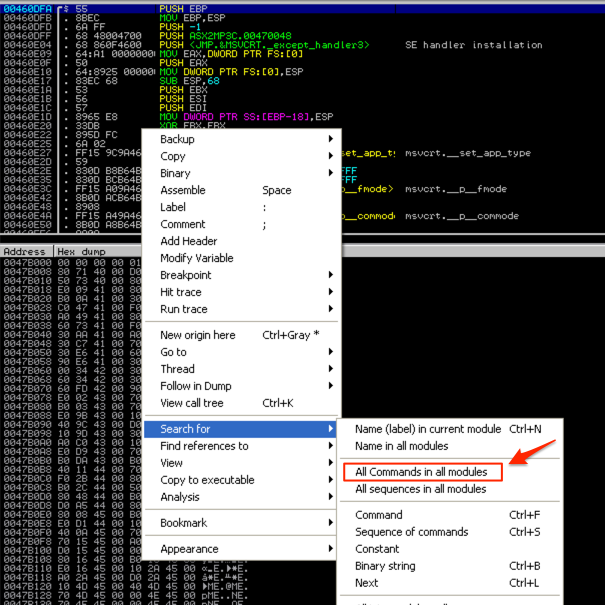
Task: Open Find references to submenu
Action: click(241, 446)
